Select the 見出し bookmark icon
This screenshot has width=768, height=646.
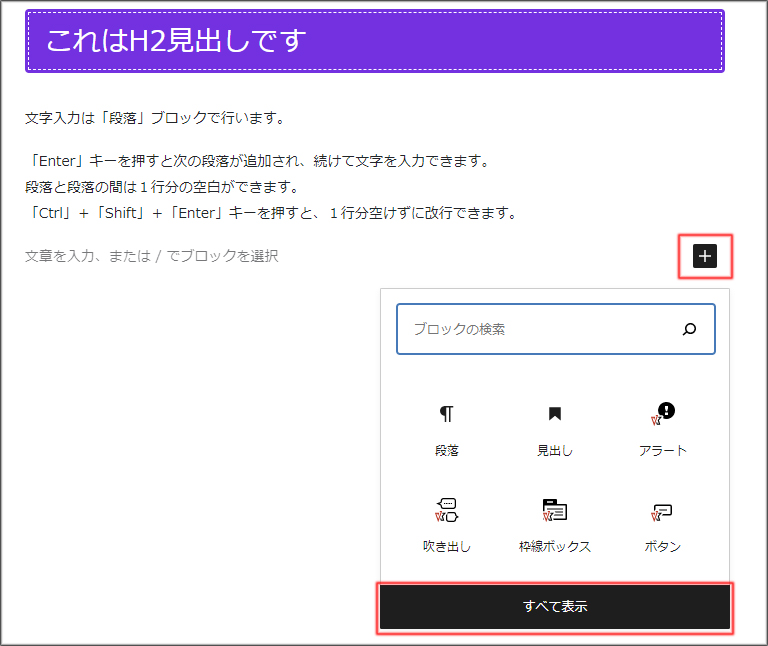pos(555,414)
